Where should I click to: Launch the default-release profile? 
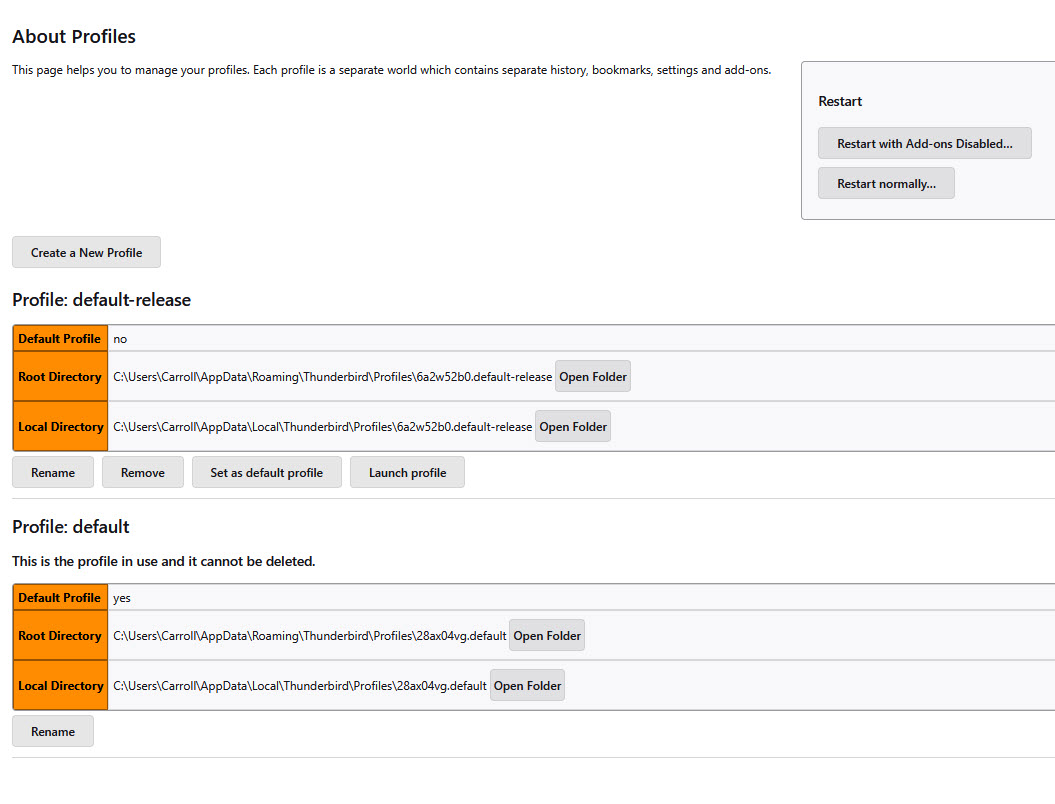pos(407,472)
